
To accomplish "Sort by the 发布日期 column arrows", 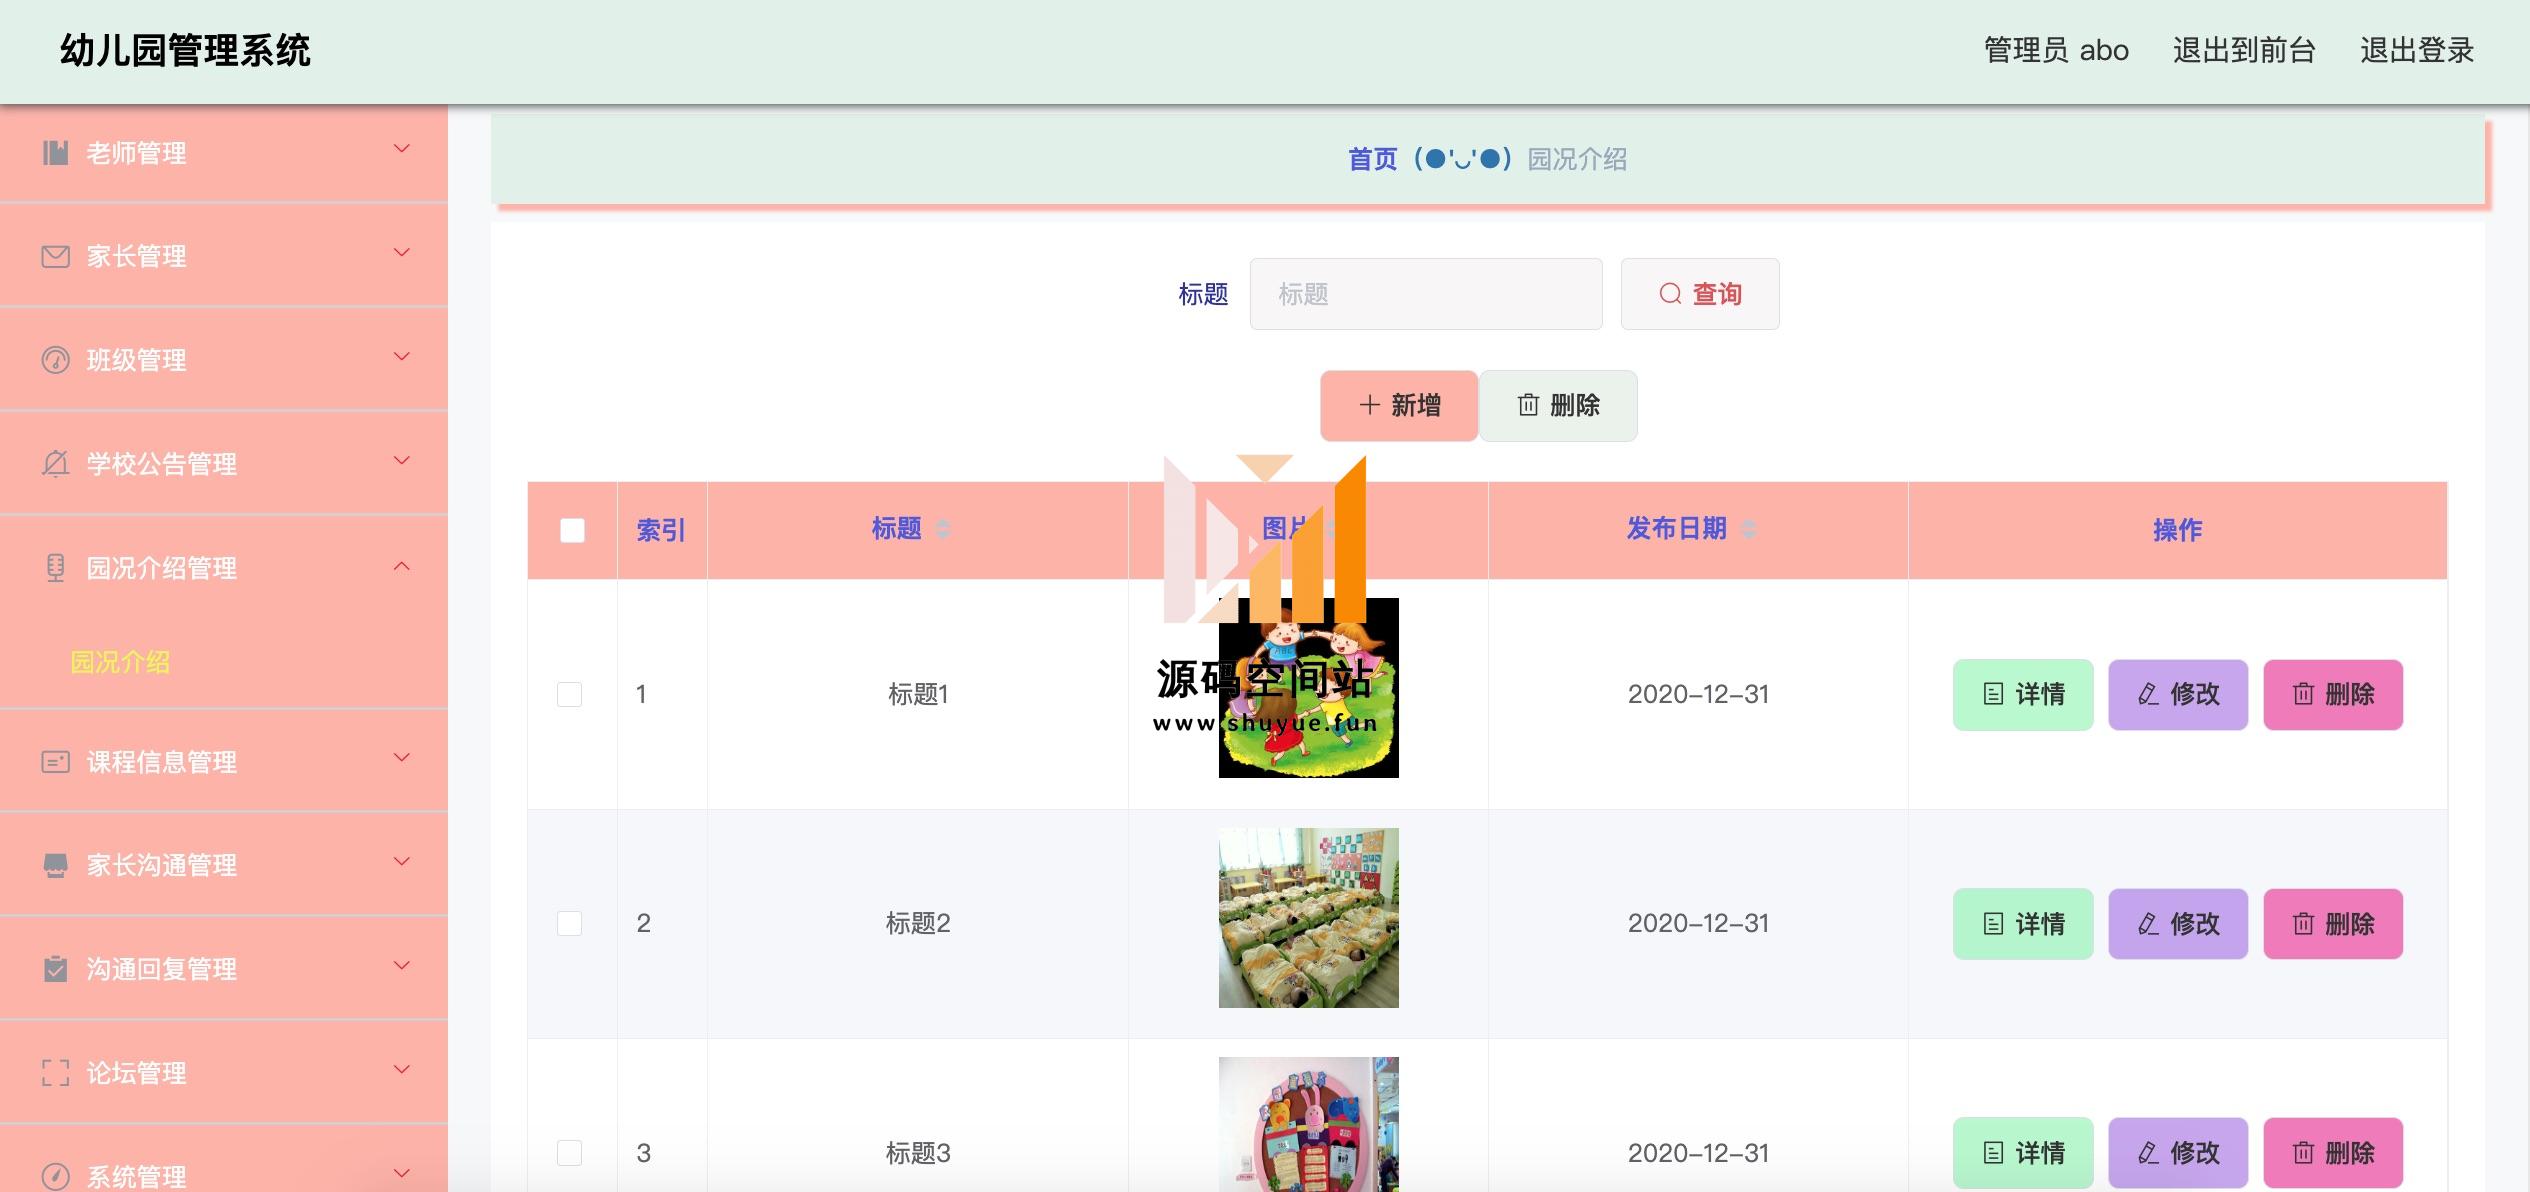I will pyautogui.click(x=1749, y=529).
